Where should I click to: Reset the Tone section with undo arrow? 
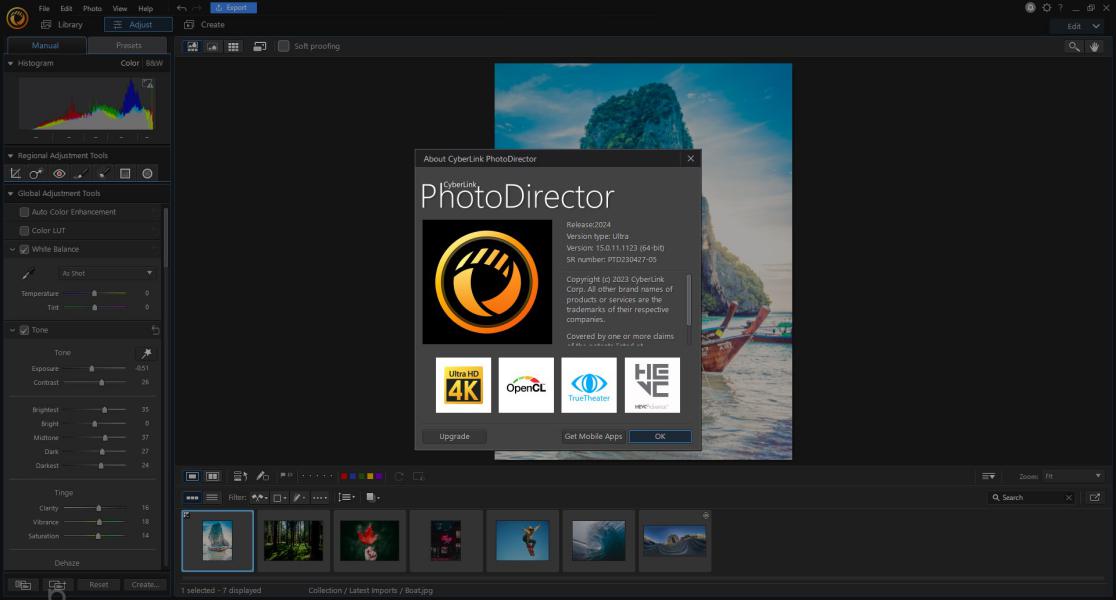coord(155,330)
